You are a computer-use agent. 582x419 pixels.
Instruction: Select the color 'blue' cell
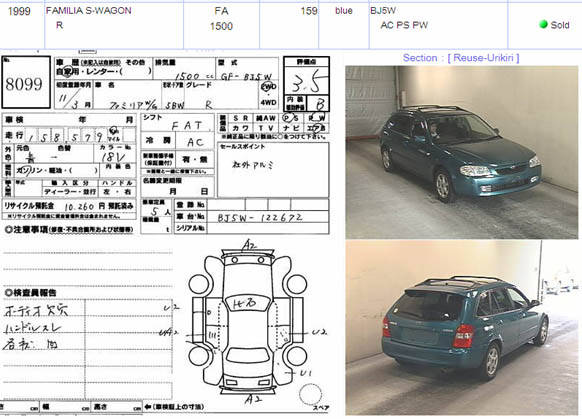pyautogui.click(x=344, y=11)
